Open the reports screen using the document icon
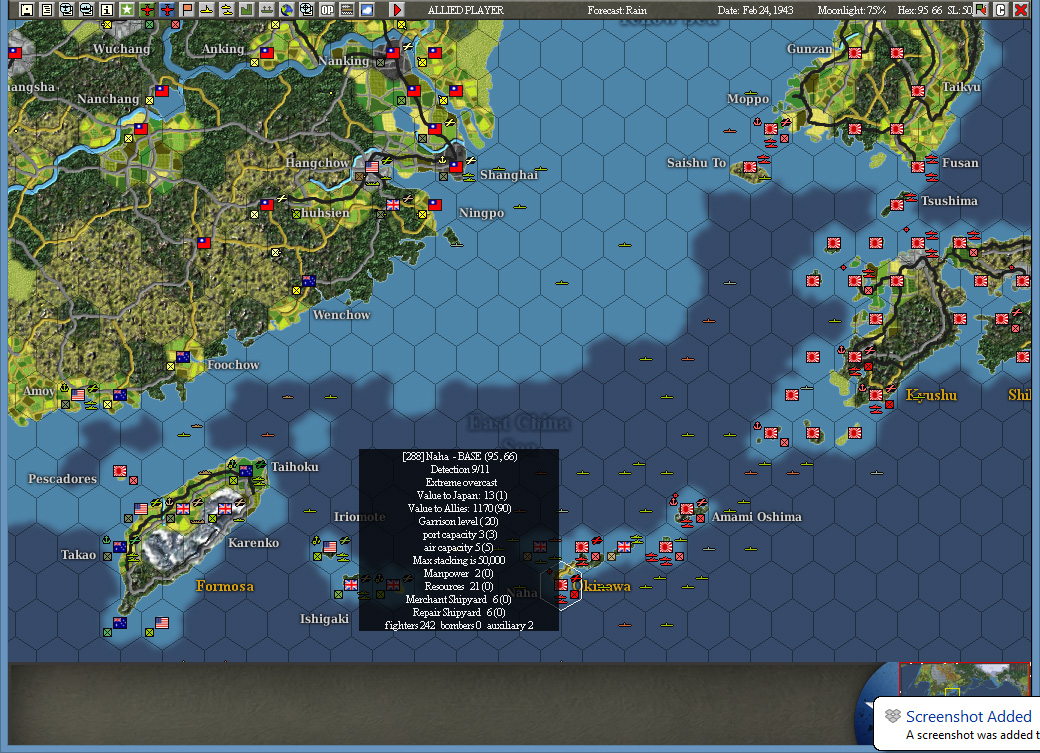 click(x=48, y=9)
